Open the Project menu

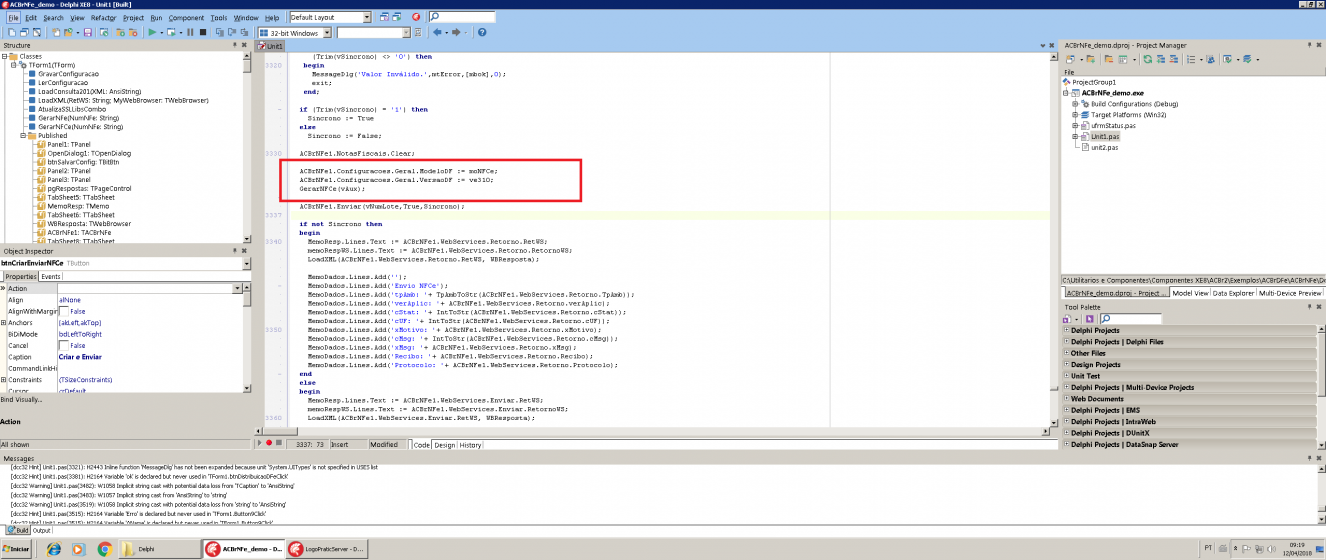pos(133,18)
